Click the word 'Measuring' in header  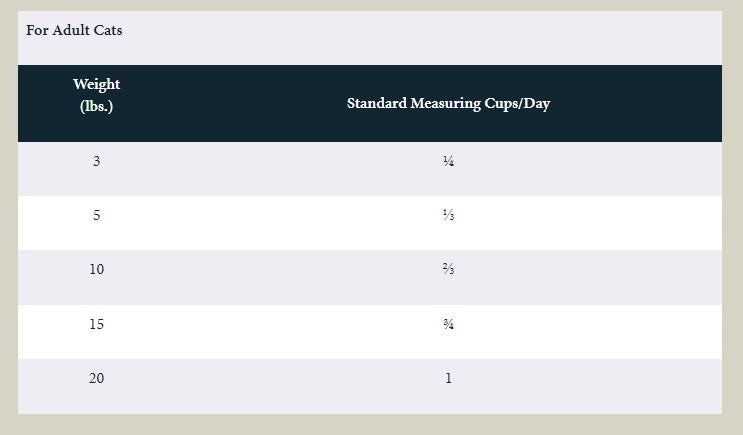tap(445, 103)
